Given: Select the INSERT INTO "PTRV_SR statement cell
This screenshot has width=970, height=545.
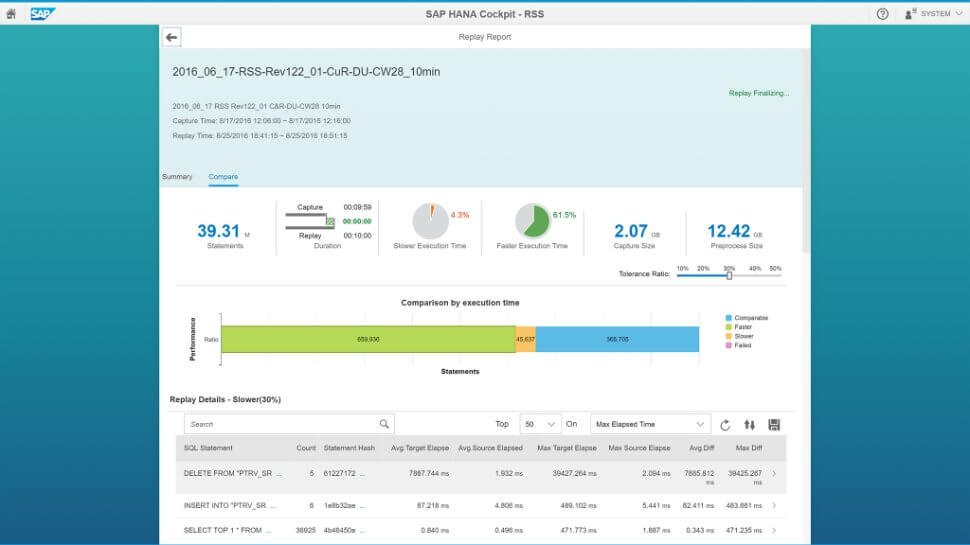Looking at the screenshot, I should (230, 505).
